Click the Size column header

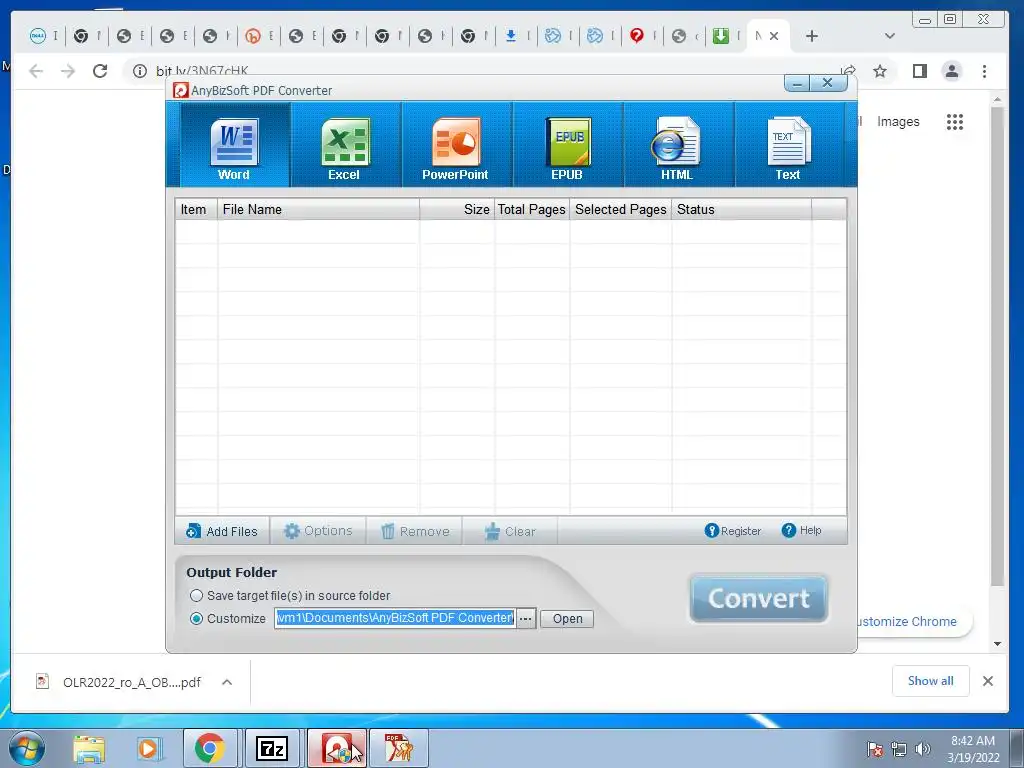click(x=456, y=210)
